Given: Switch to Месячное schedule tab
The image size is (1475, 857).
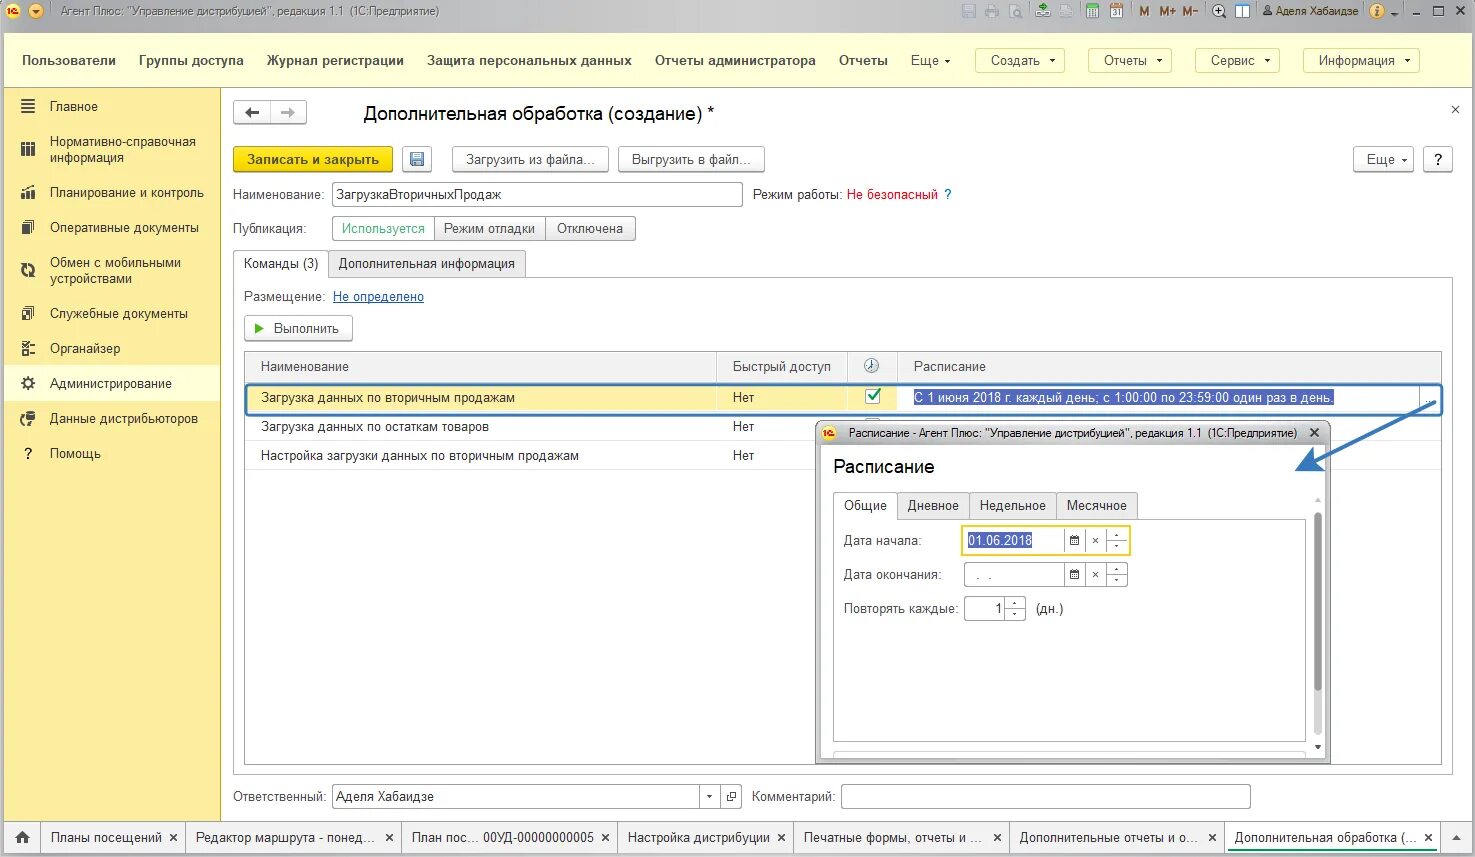Looking at the screenshot, I should click(x=1096, y=505).
